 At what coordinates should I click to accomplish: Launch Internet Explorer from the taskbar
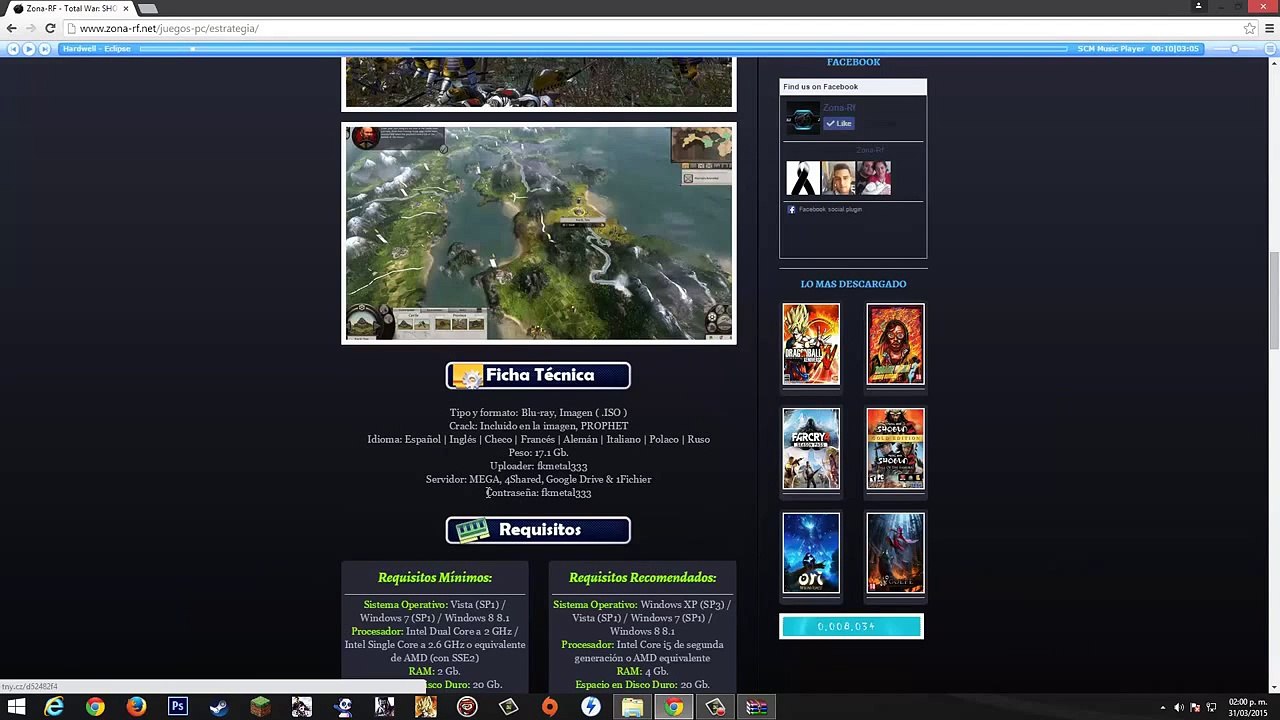point(54,707)
